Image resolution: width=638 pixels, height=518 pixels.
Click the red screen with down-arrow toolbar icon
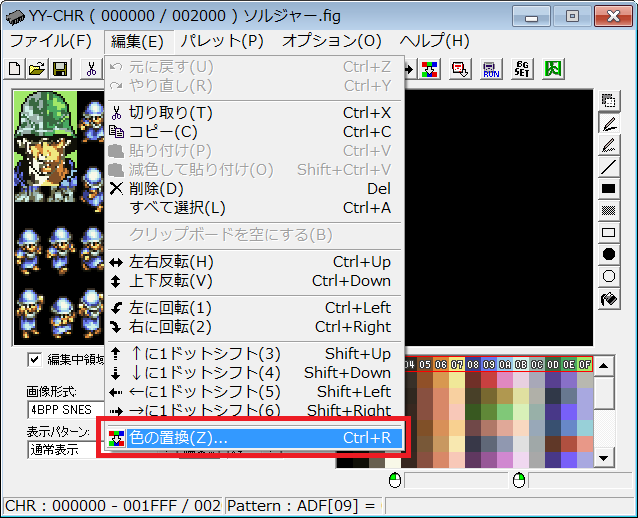point(460,69)
